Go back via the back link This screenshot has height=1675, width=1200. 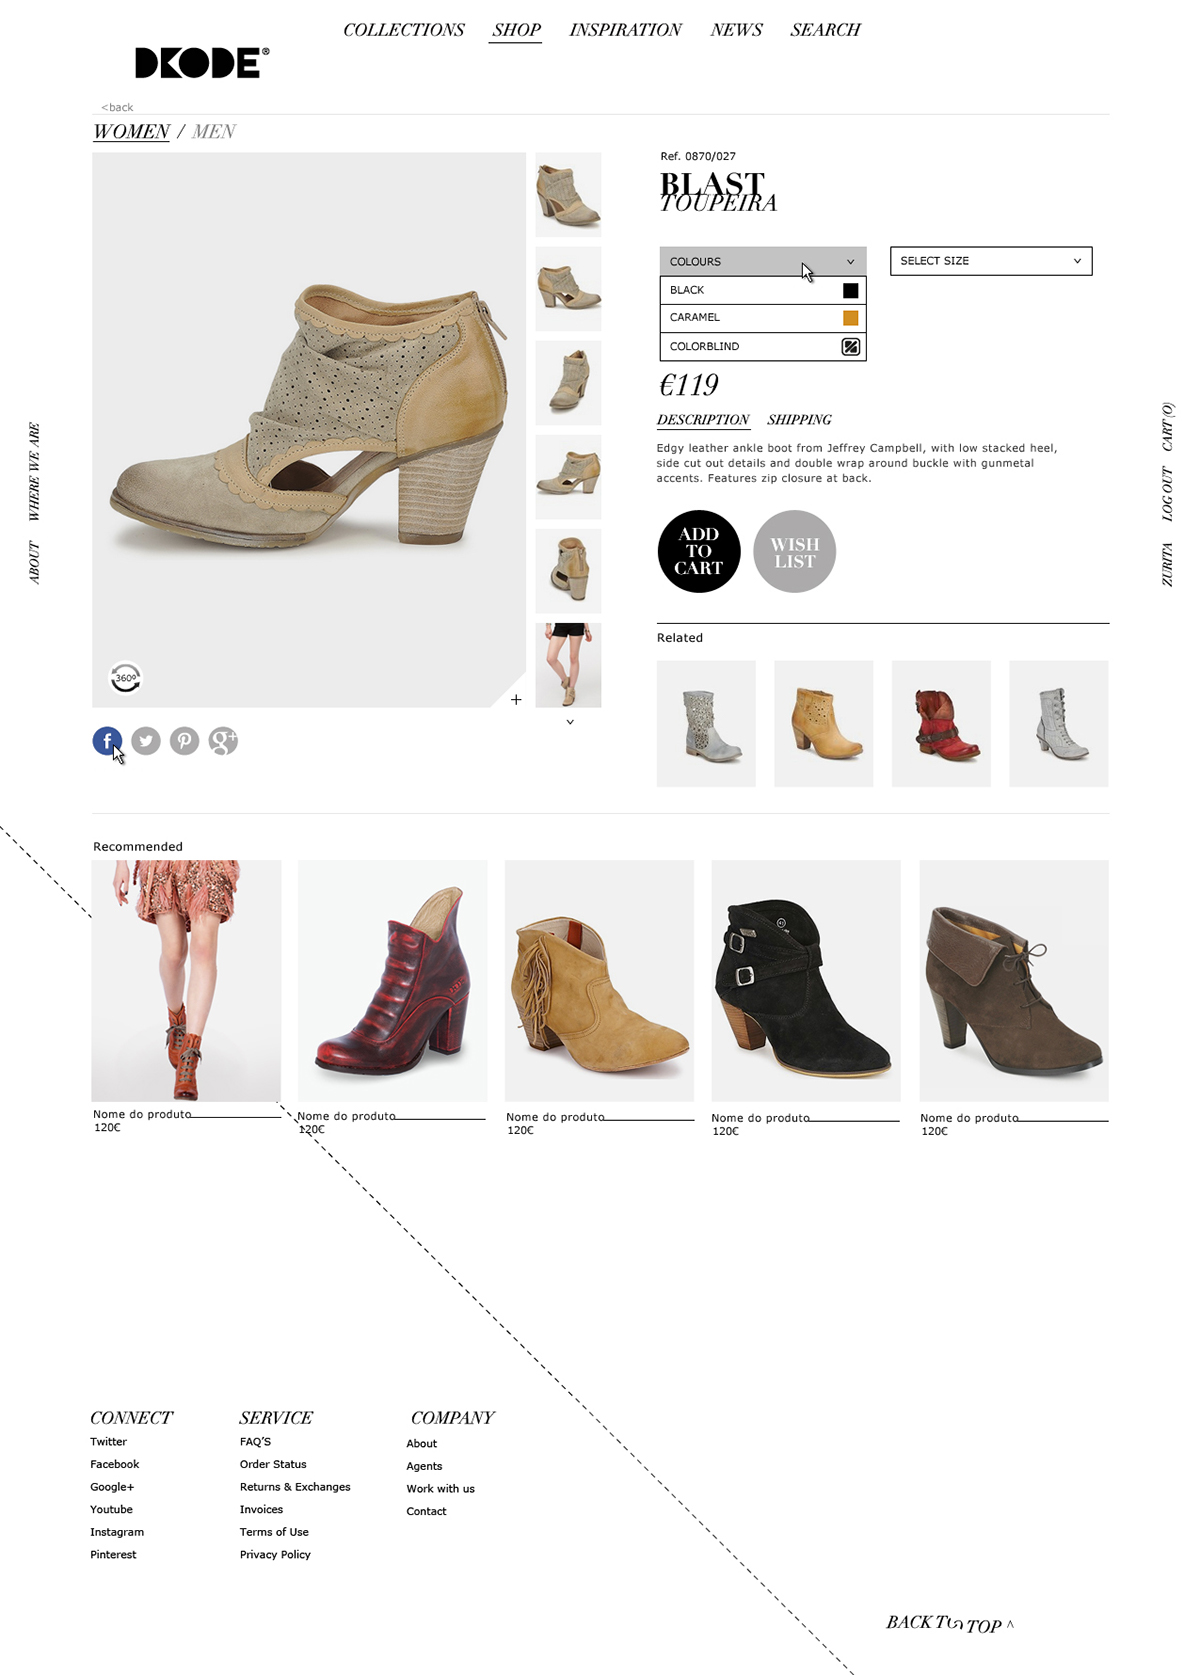117,107
